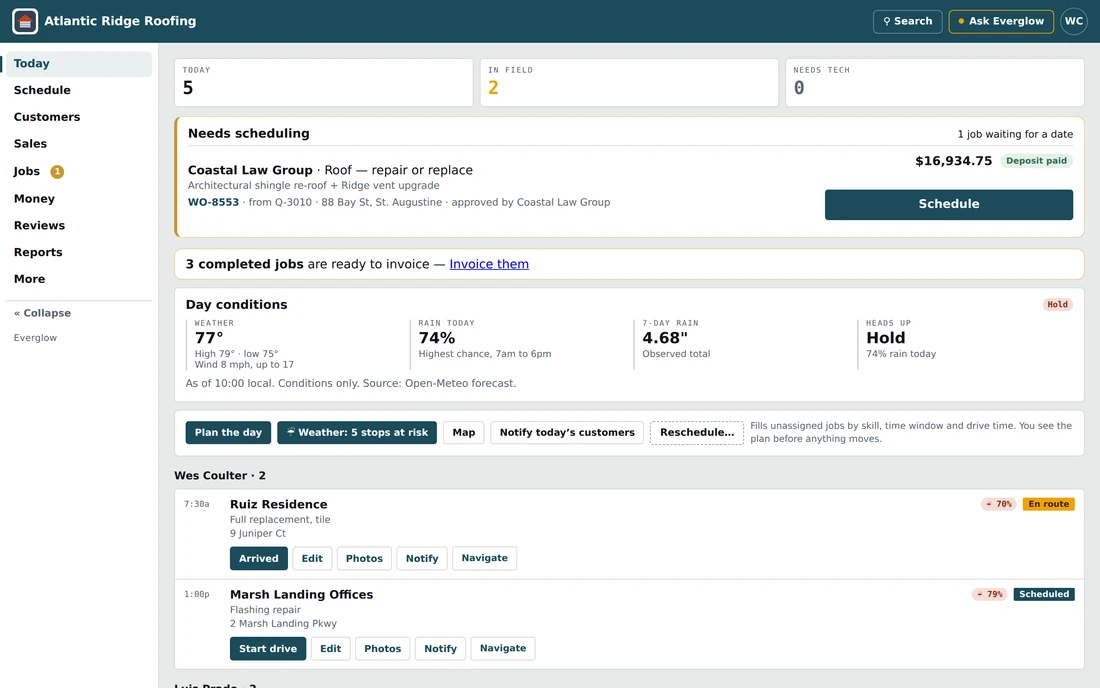Click the Plan the day button
This screenshot has height=688, width=1100.
click(x=228, y=433)
